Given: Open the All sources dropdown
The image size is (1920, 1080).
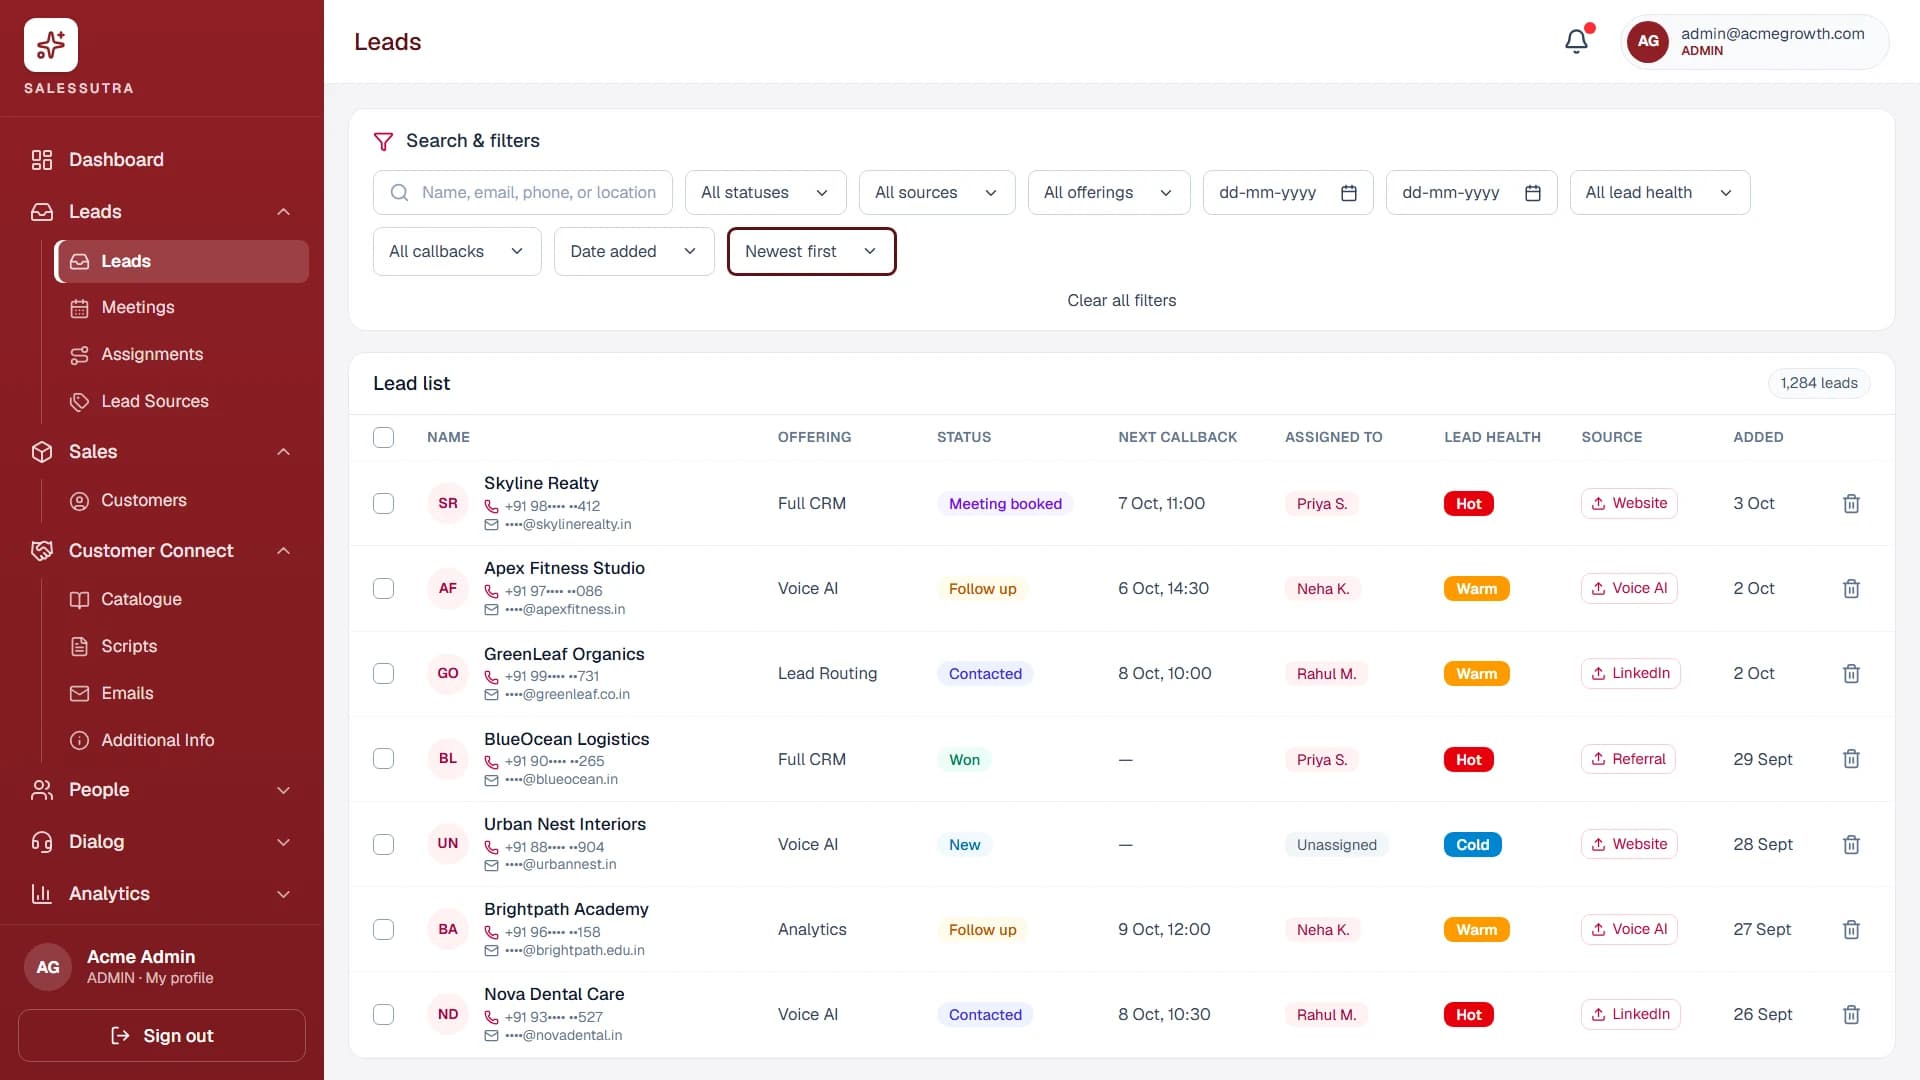Looking at the screenshot, I should (x=937, y=192).
